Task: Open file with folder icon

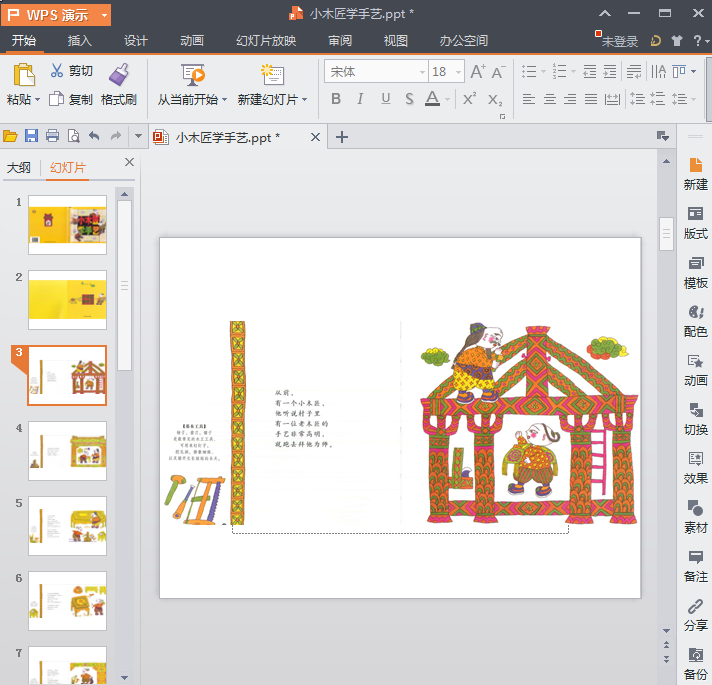Action: (x=10, y=136)
